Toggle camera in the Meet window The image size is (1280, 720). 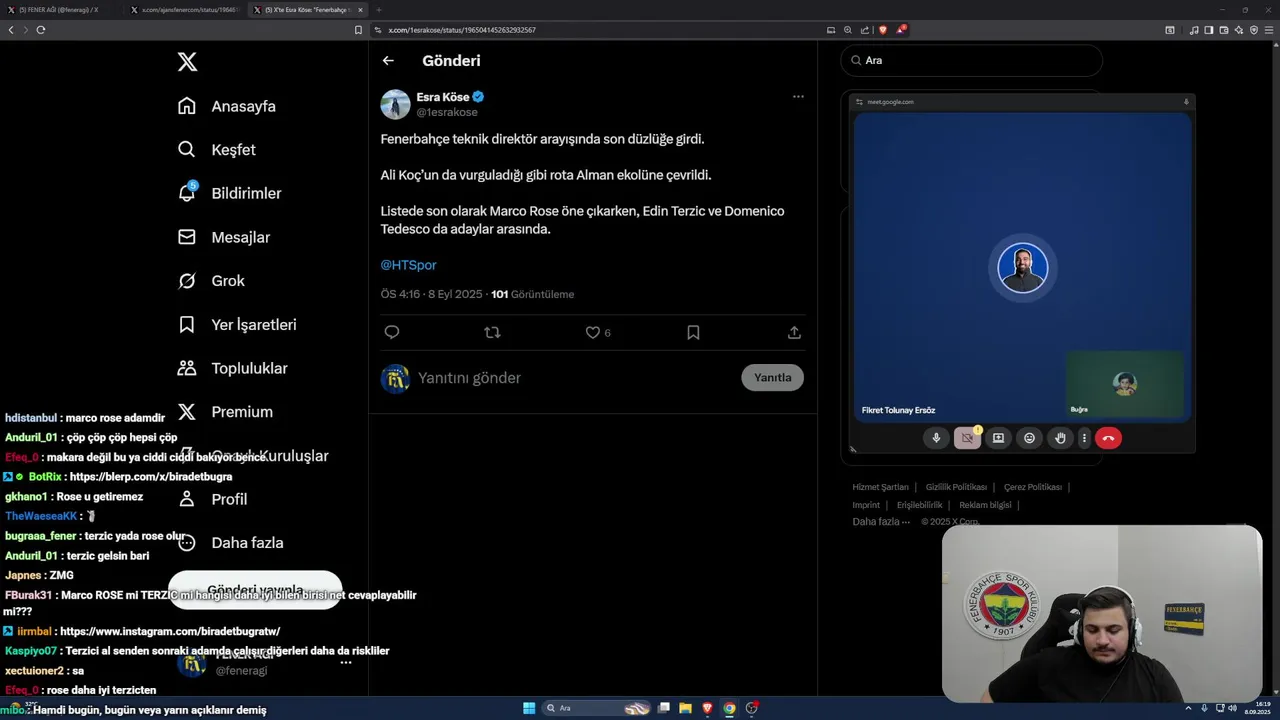[x=967, y=438]
